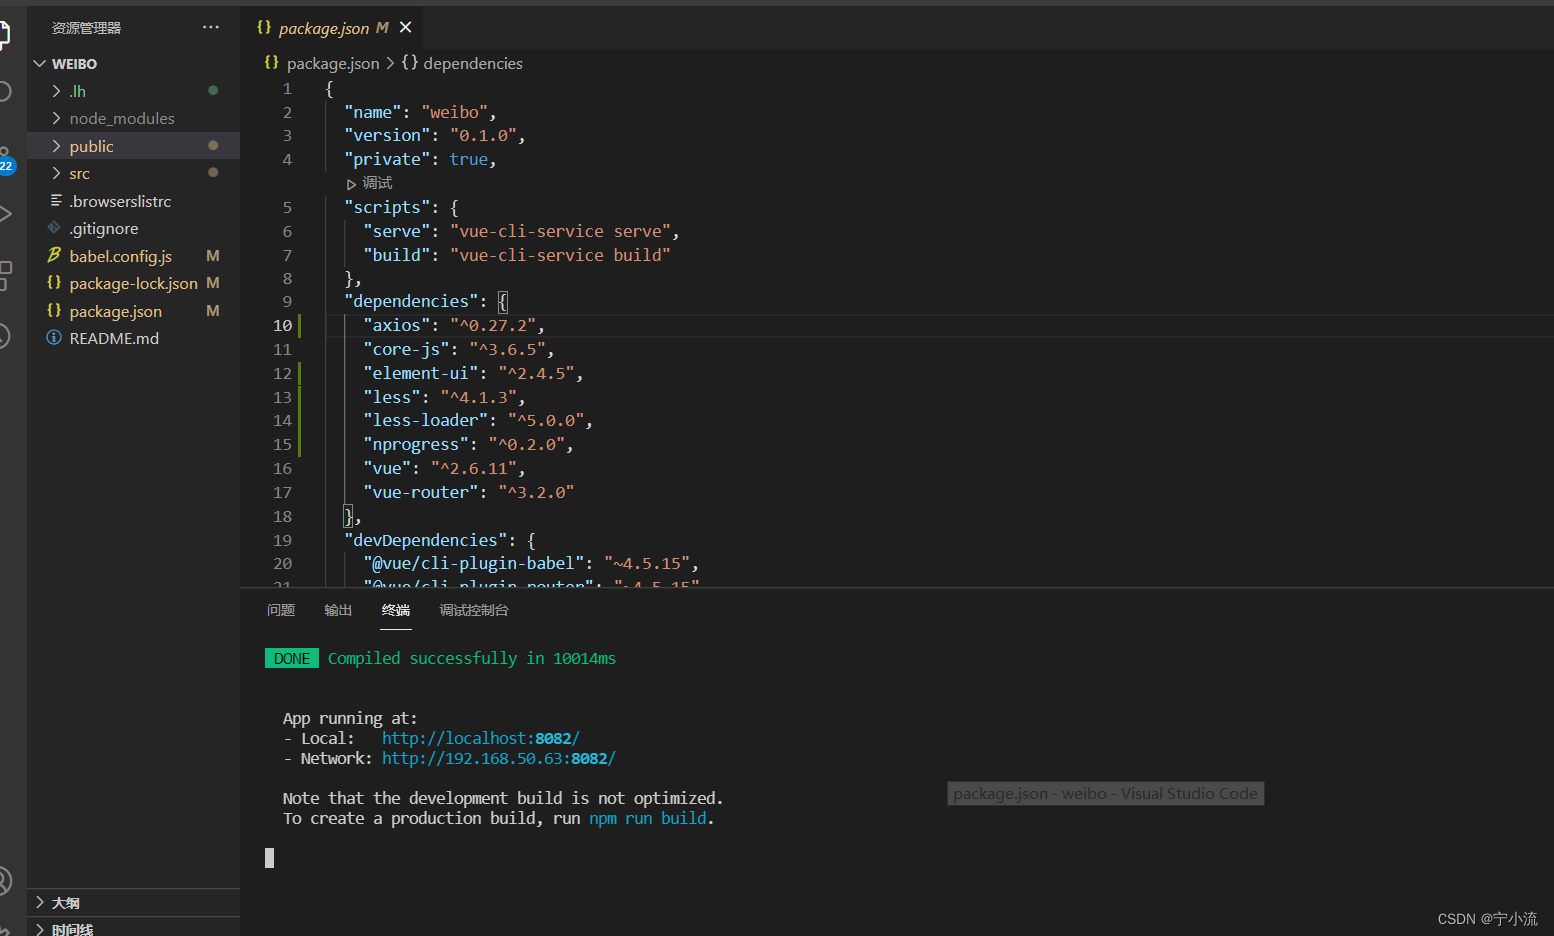1554x936 pixels.
Task: Select the package.json editor tab
Action: point(333,28)
